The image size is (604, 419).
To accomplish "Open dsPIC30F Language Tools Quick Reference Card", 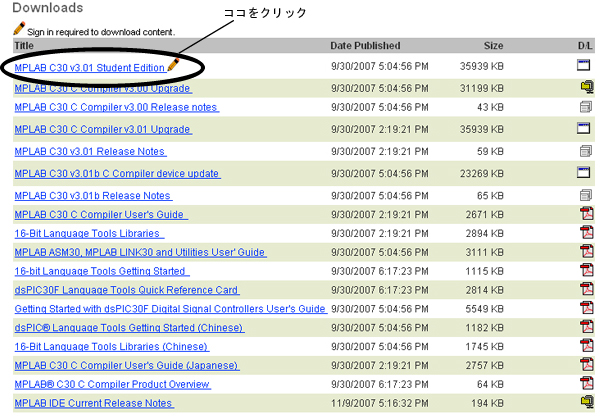I will (127, 290).
